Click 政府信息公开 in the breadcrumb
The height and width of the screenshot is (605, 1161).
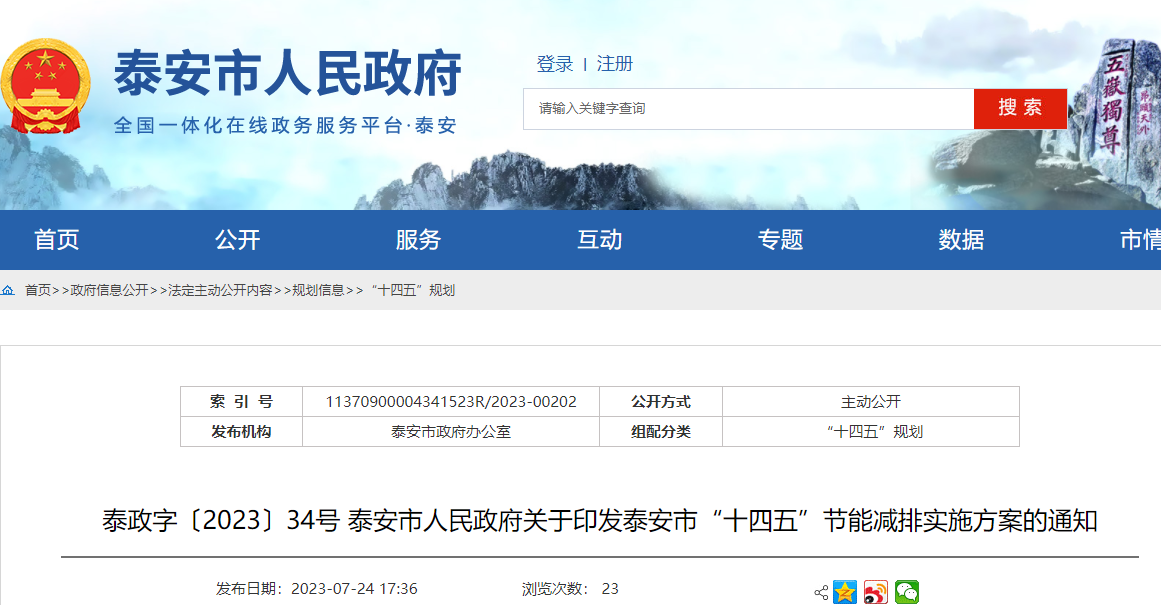pyautogui.click(x=109, y=290)
